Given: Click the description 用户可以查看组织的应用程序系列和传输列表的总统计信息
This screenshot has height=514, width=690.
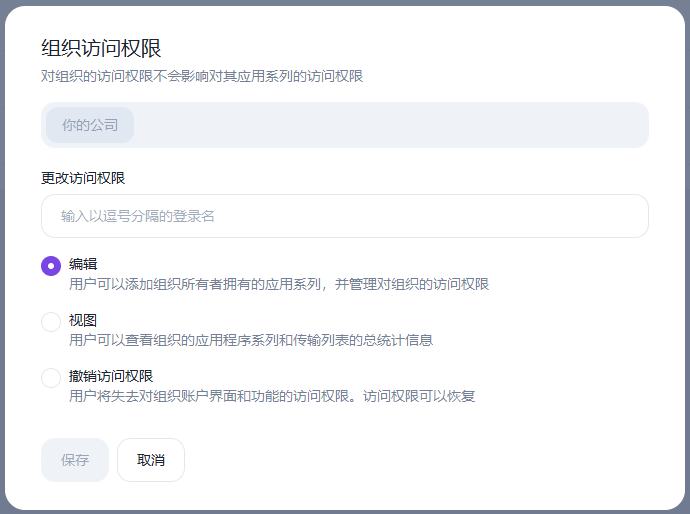Looking at the screenshot, I should pos(251,340).
